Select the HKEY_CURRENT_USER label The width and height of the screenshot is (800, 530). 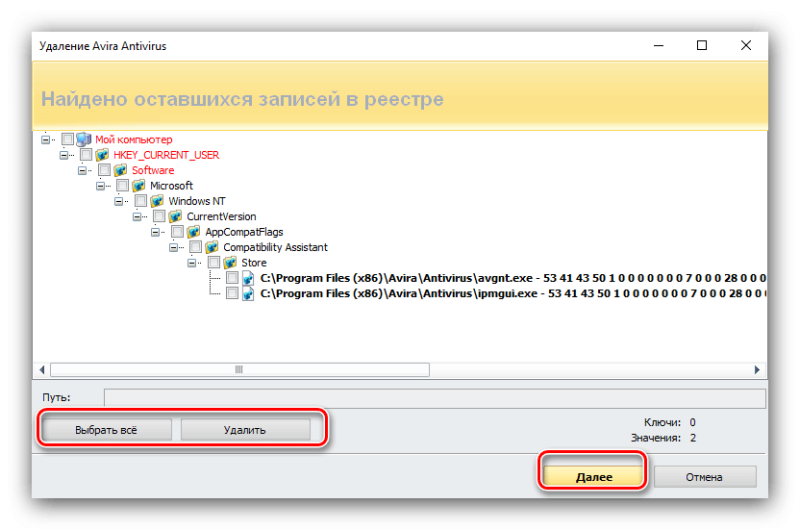pos(166,155)
